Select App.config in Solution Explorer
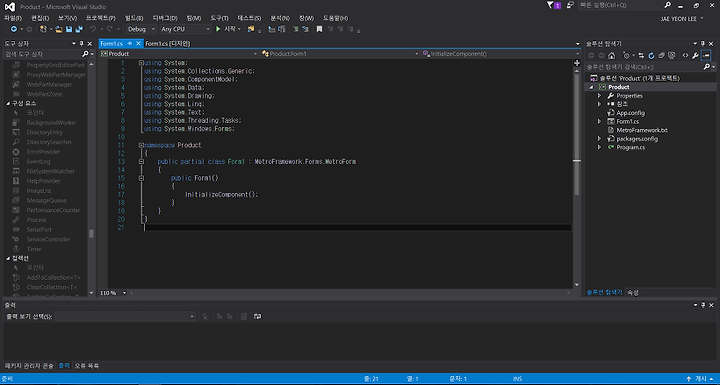The width and height of the screenshot is (720, 385). coord(630,113)
